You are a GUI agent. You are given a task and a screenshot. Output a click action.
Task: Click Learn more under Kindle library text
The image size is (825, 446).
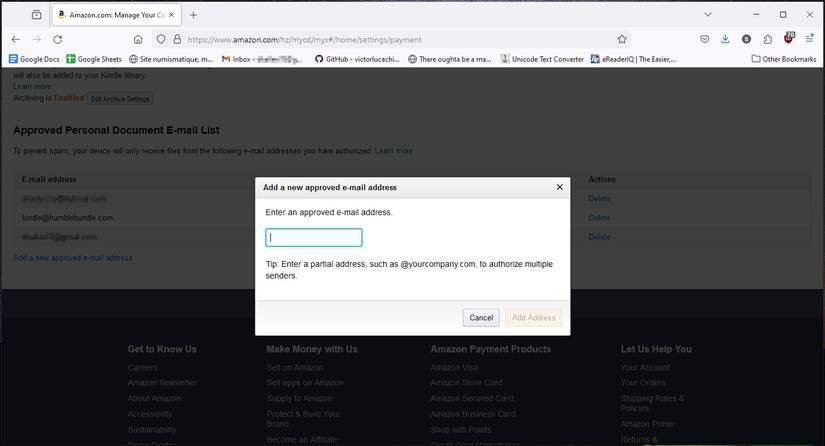tap(32, 86)
